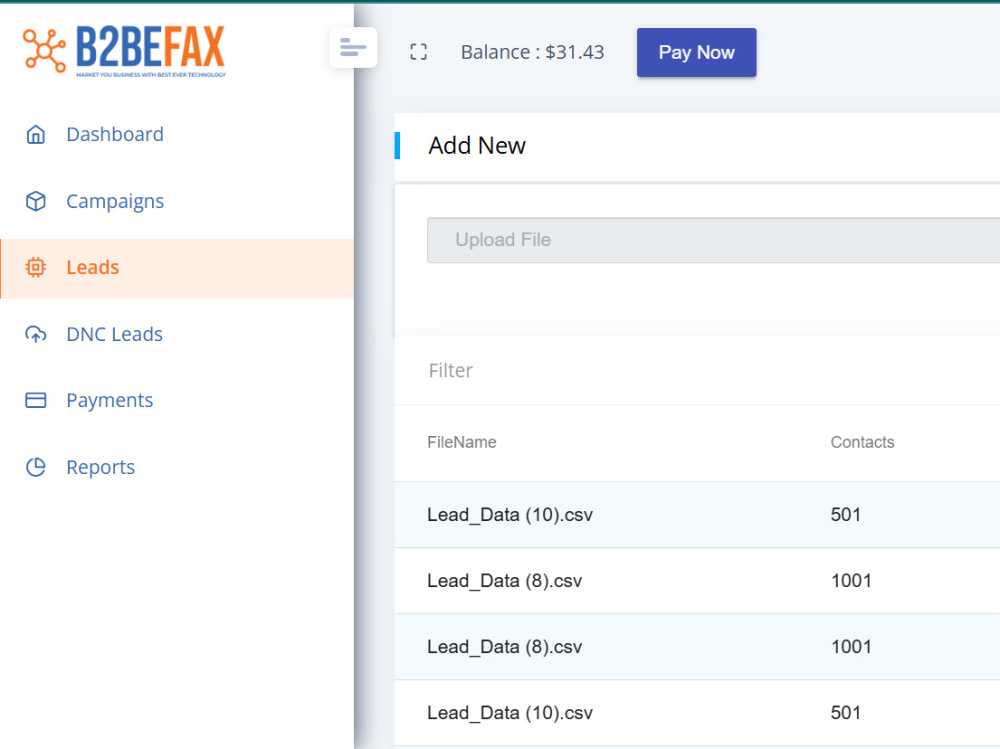Screen dimensions: 1000x749
Task: Click the Pay Now button
Action: click(696, 52)
